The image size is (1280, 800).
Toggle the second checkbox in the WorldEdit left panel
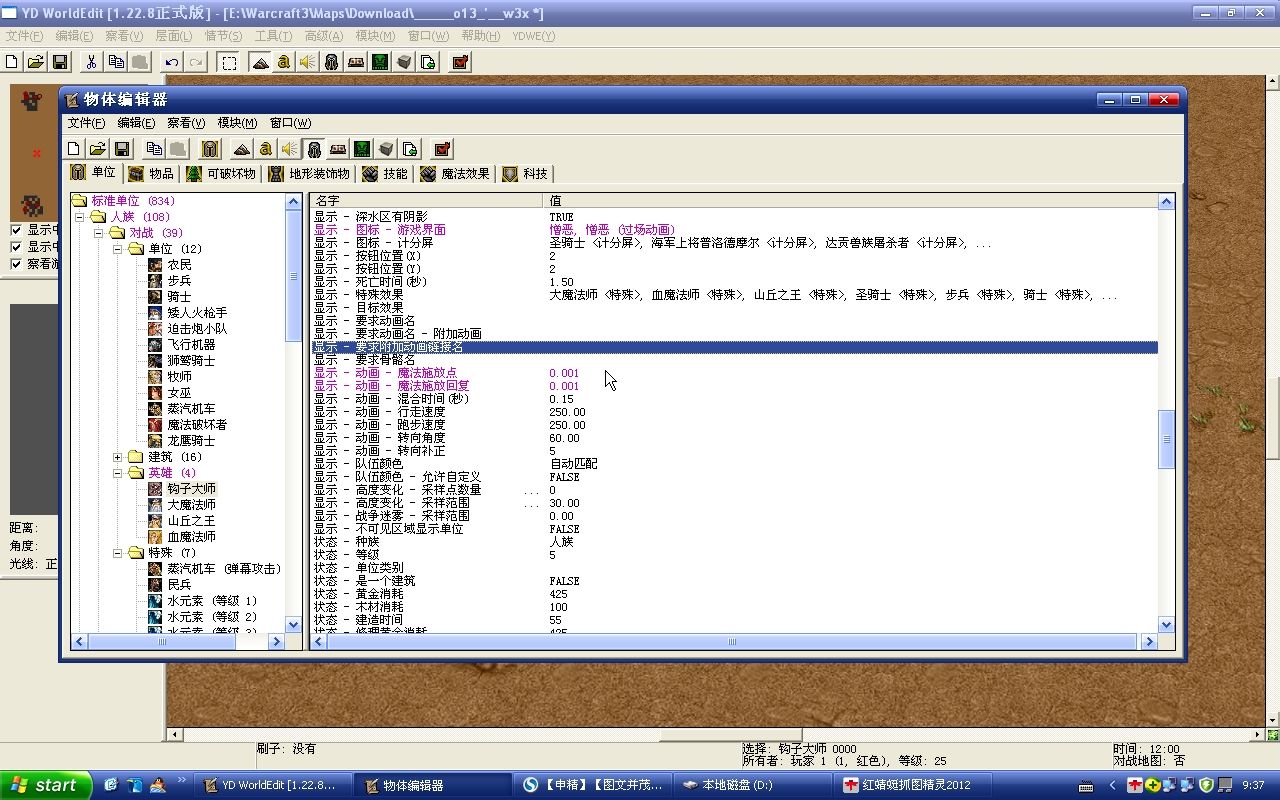pos(16,247)
